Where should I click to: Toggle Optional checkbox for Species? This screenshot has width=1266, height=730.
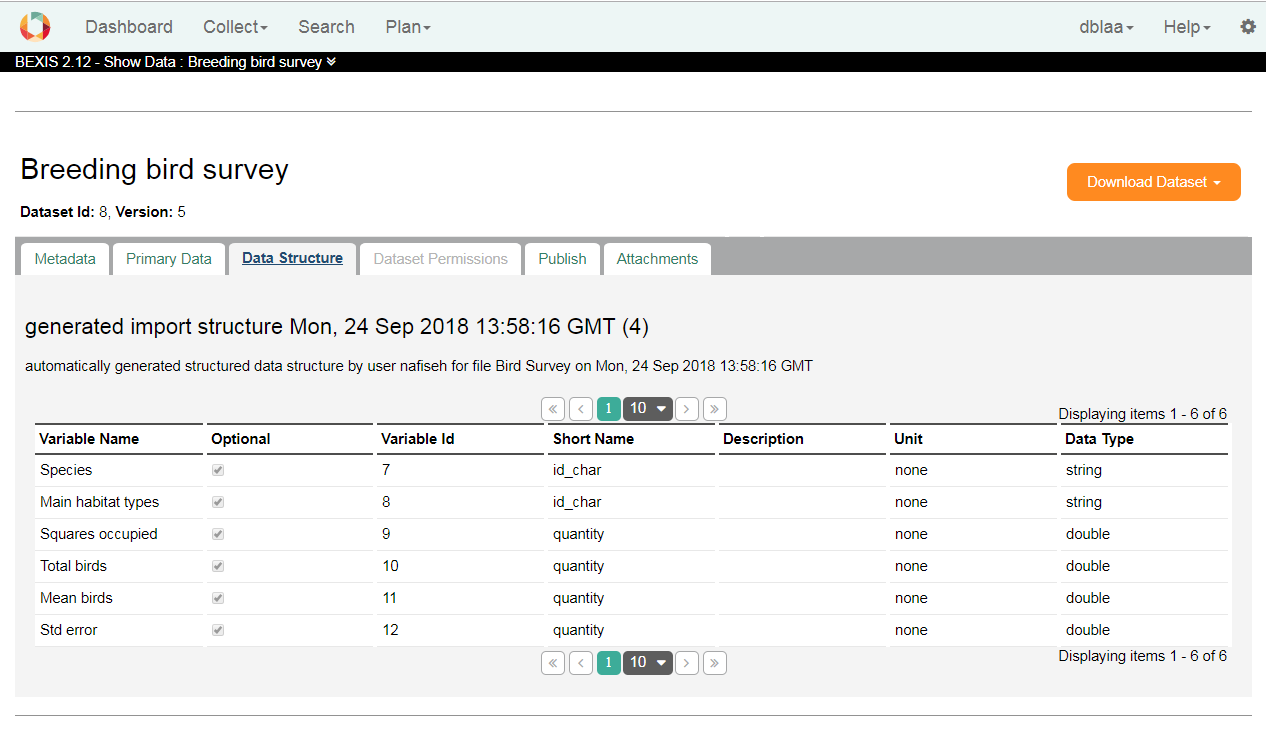point(218,470)
